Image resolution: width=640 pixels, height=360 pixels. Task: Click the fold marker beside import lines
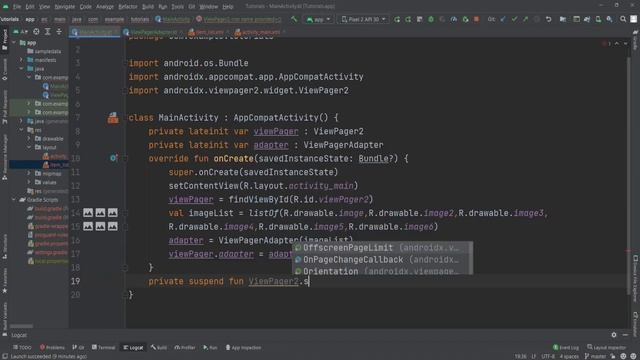point(125,63)
